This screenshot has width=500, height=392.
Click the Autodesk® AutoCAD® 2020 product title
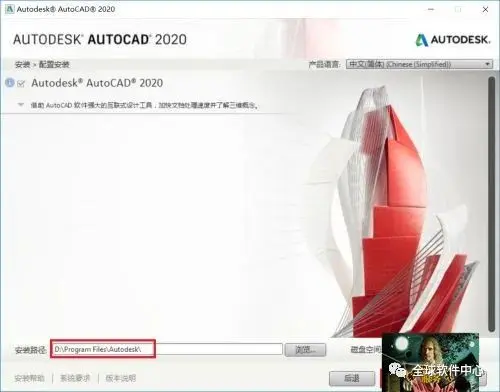[x=97, y=83]
